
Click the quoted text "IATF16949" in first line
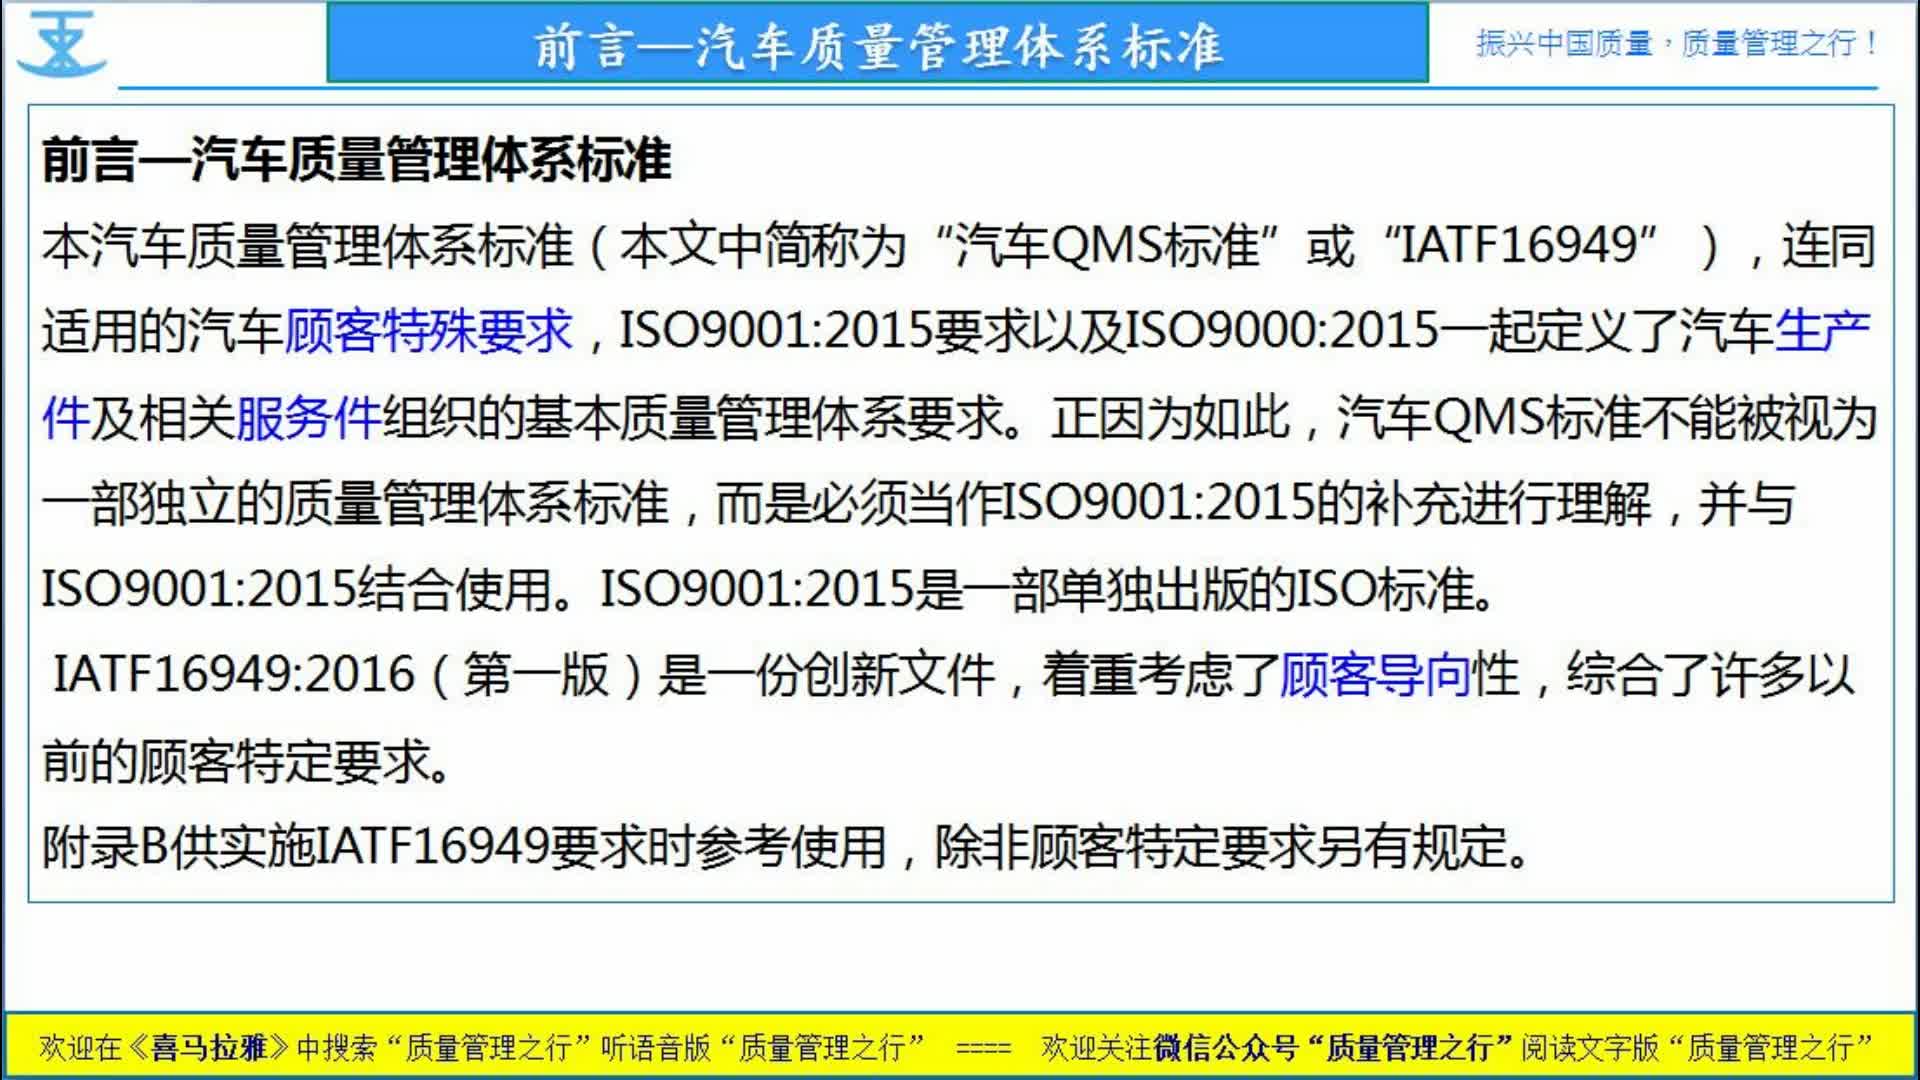tap(1519, 246)
